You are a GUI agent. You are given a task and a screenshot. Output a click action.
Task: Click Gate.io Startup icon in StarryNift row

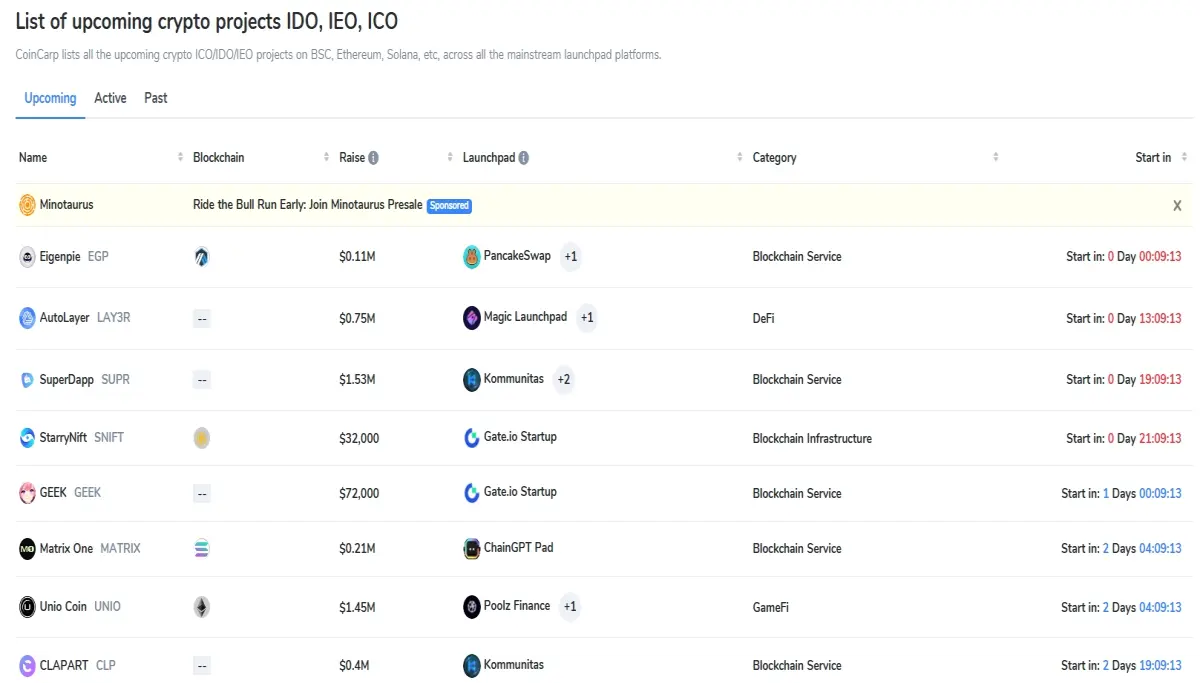pos(472,438)
